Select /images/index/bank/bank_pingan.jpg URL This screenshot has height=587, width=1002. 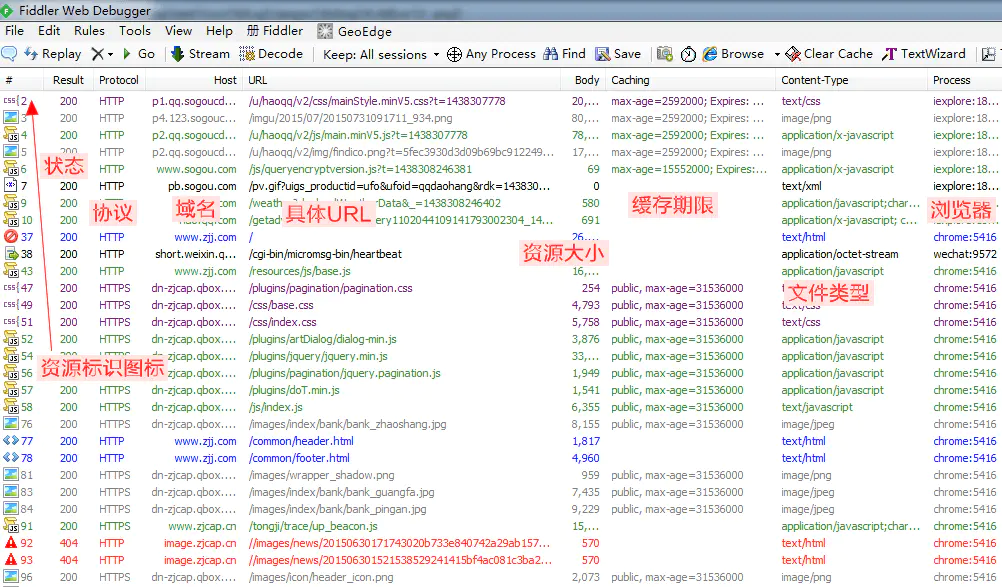click(337, 509)
